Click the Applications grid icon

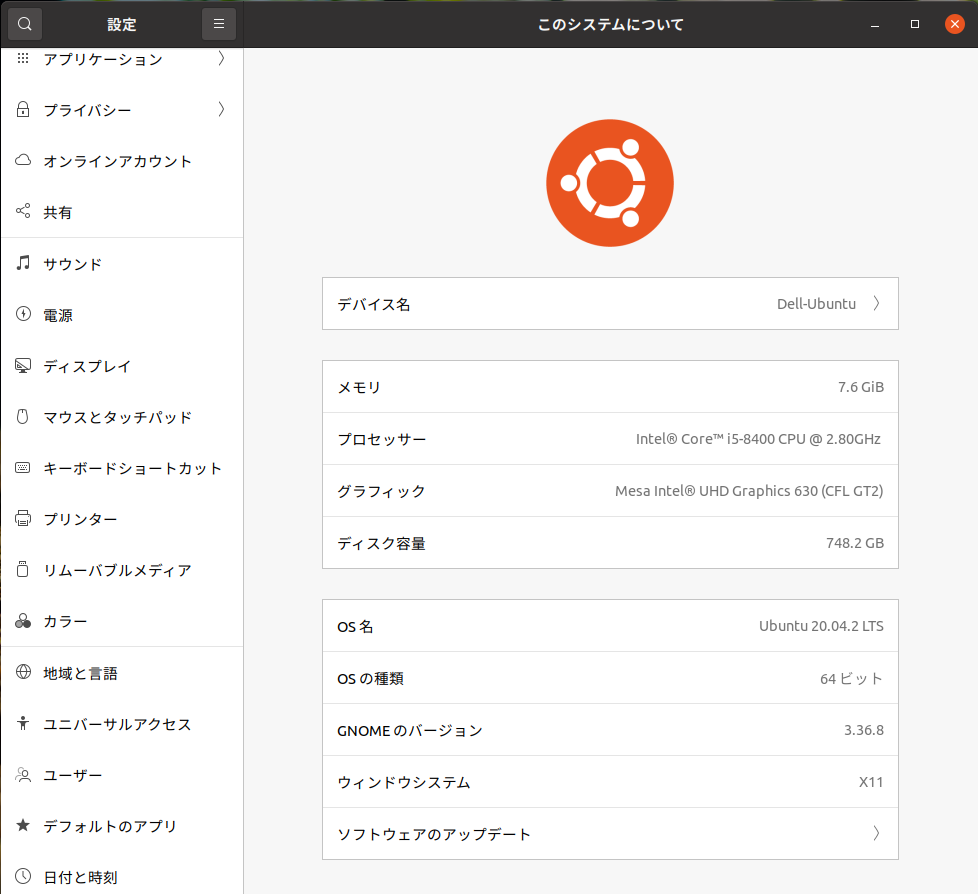(x=23, y=58)
